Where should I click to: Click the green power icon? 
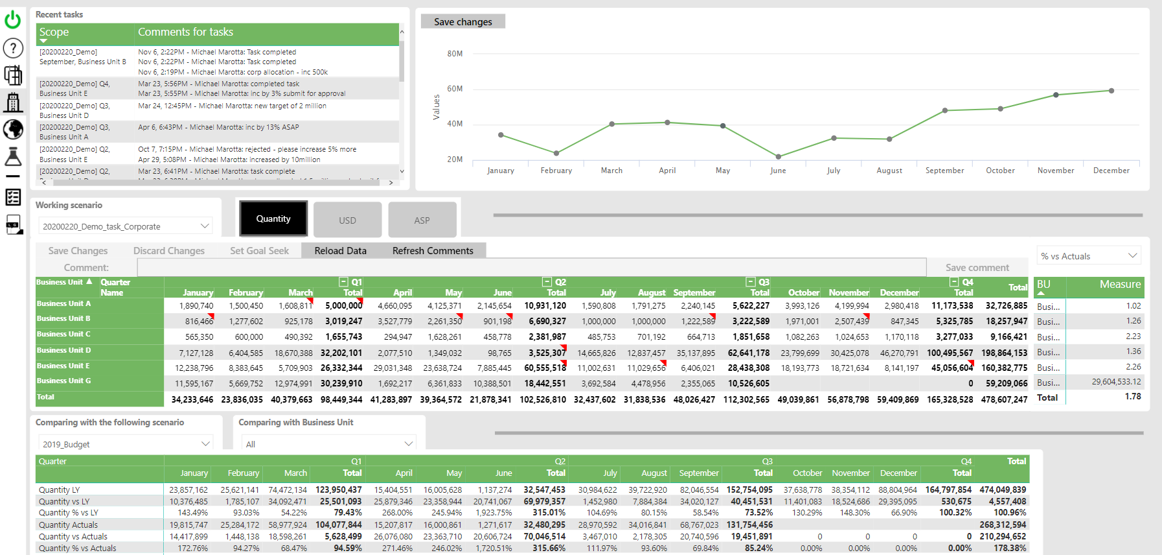(13, 20)
